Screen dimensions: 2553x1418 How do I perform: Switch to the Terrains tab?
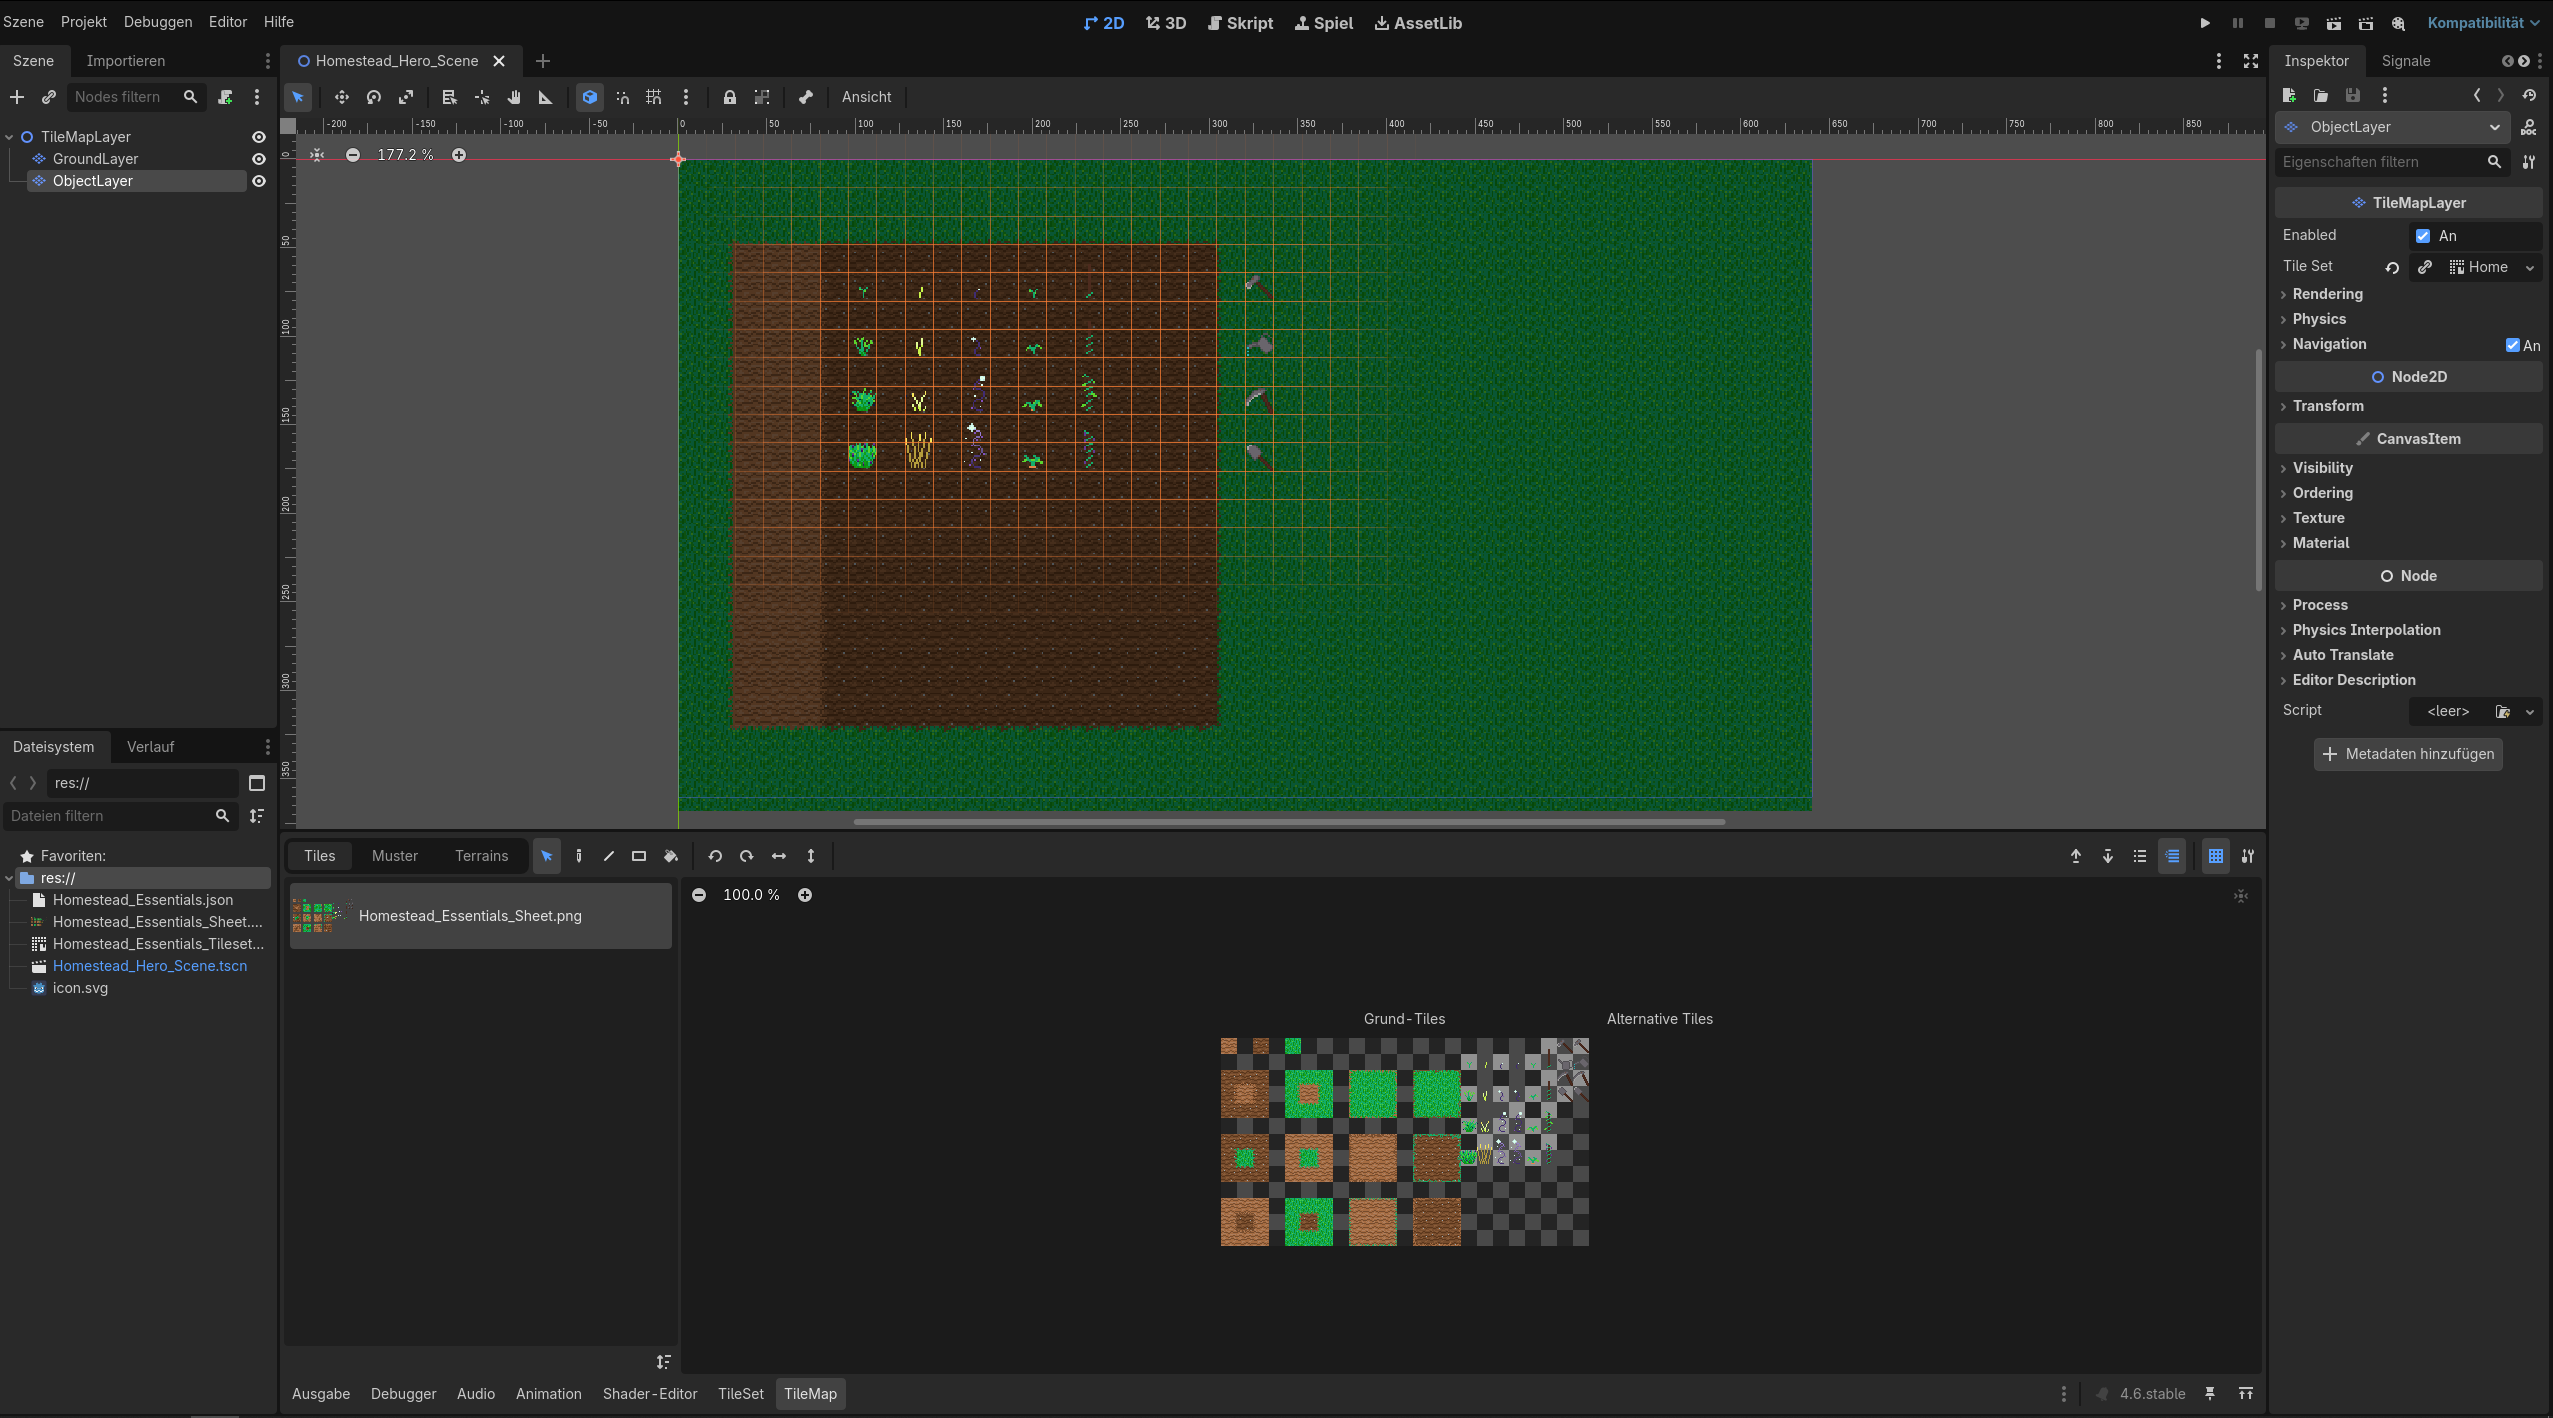tap(482, 856)
